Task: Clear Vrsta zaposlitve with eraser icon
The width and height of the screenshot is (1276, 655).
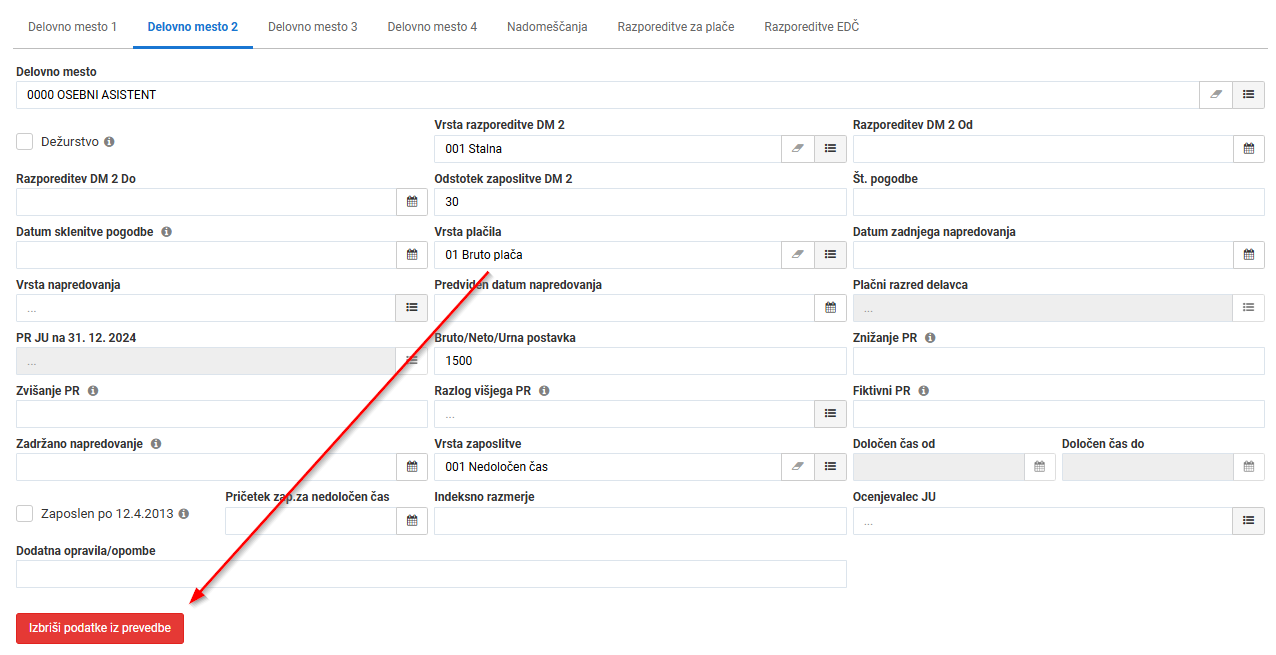Action: pyautogui.click(x=798, y=467)
